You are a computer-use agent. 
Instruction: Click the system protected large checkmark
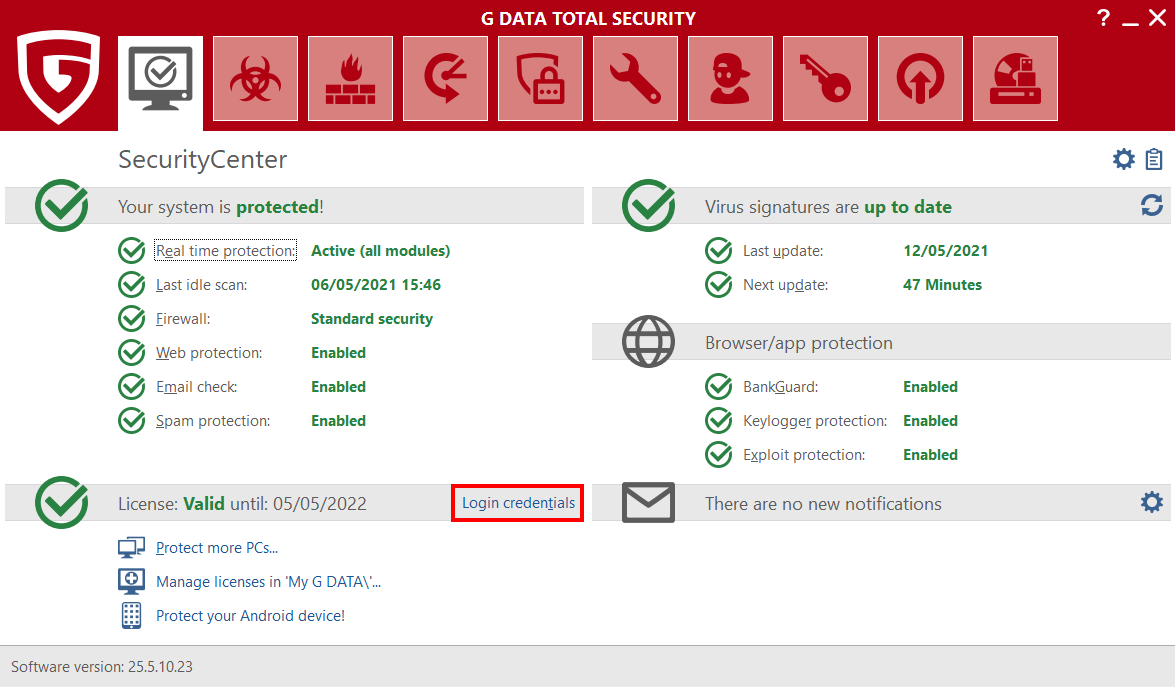point(61,205)
